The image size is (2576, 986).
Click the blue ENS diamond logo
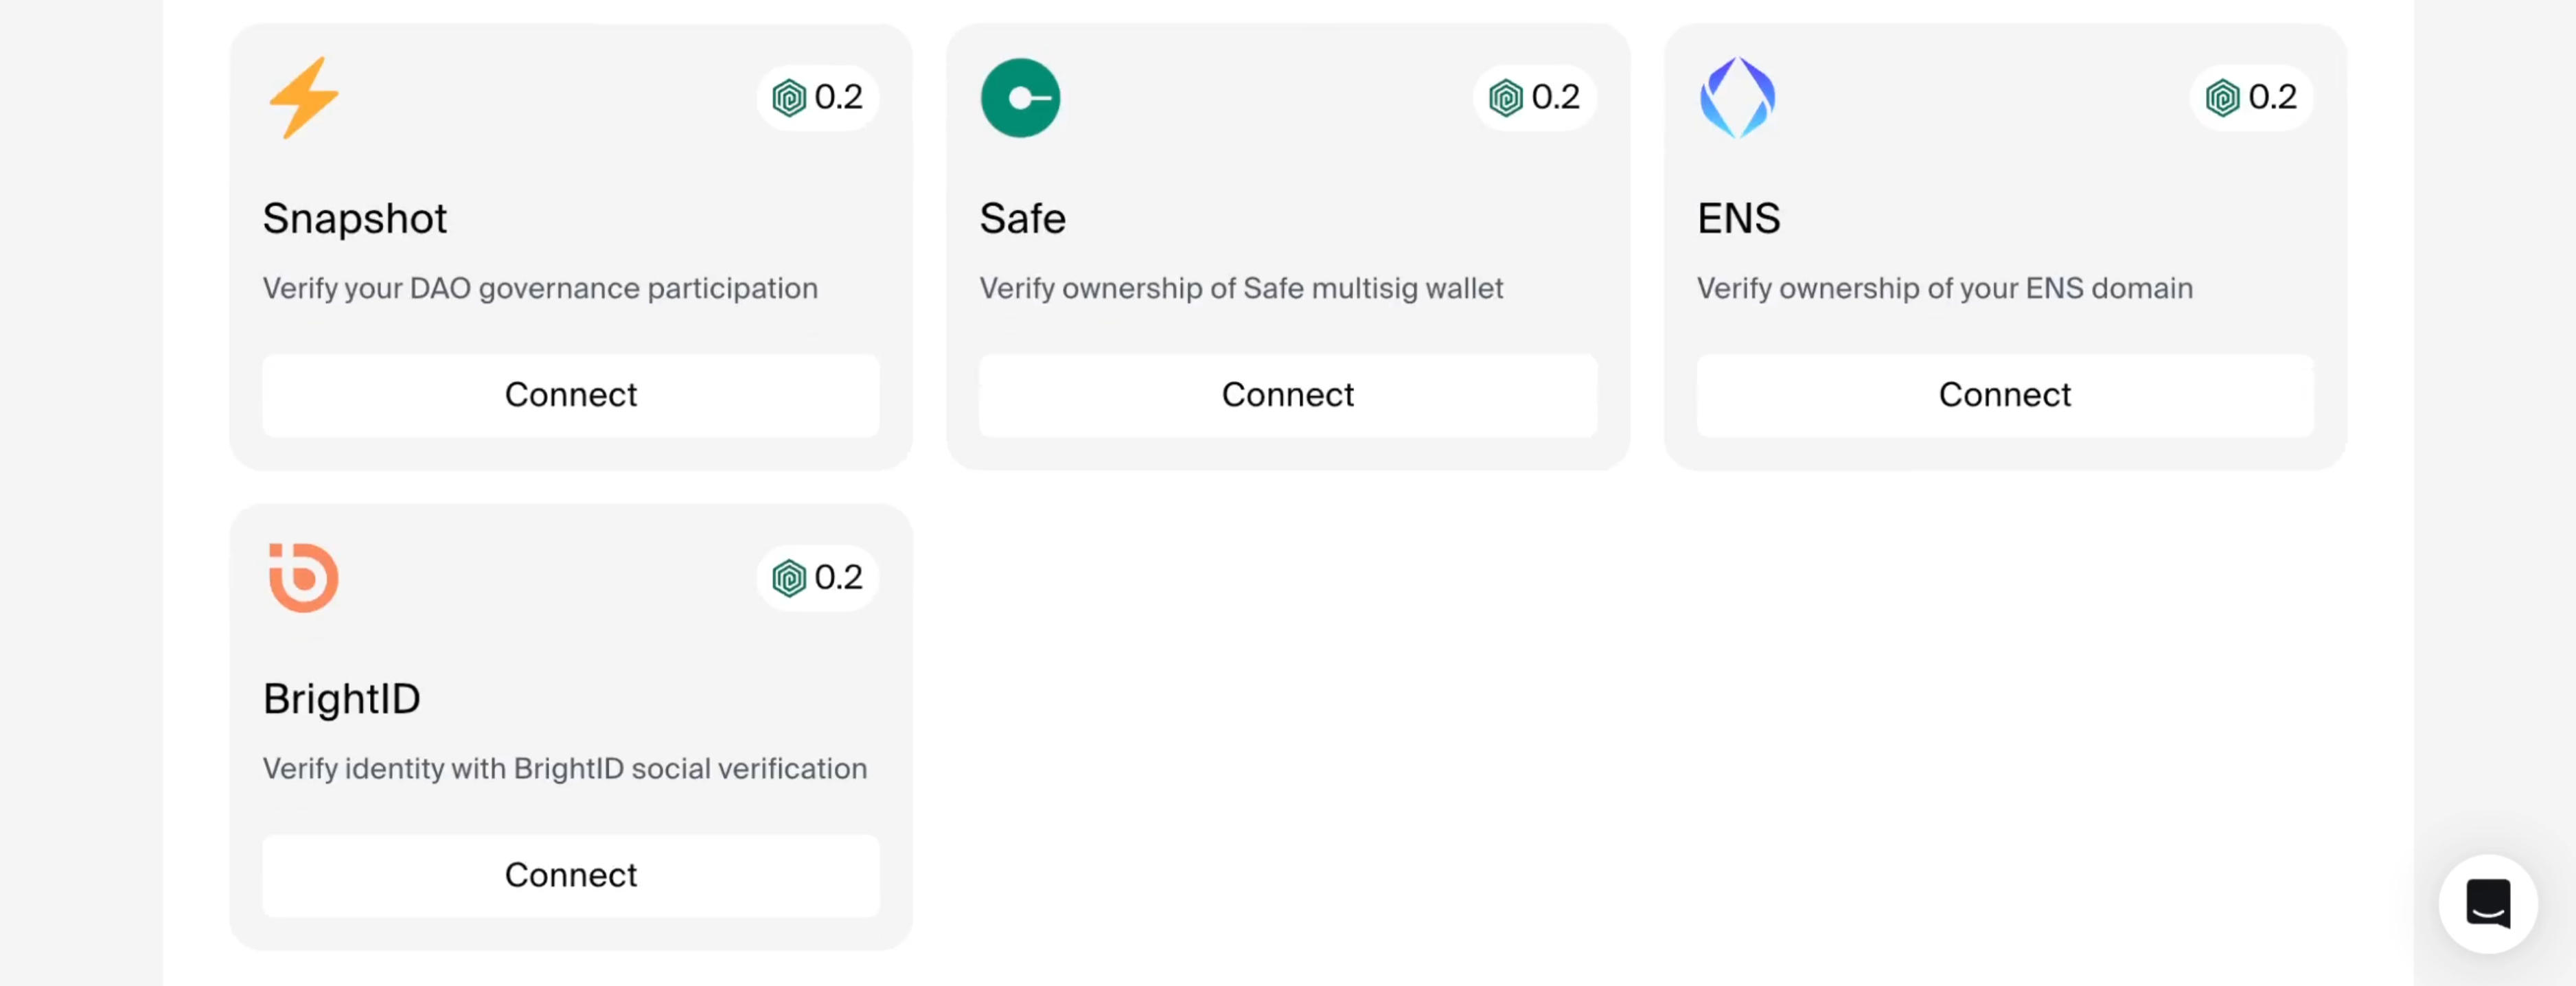pyautogui.click(x=1737, y=98)
